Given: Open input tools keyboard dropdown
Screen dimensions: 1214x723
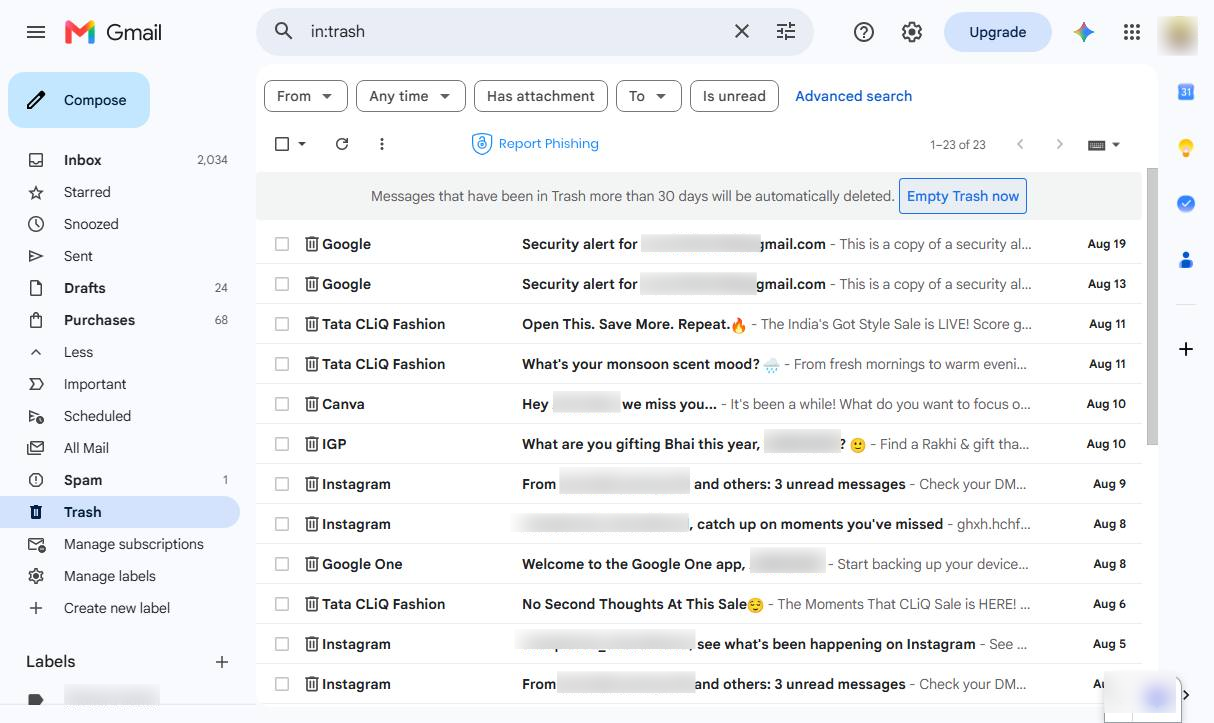Looking at the screenshot, I should click(1104, 144).
